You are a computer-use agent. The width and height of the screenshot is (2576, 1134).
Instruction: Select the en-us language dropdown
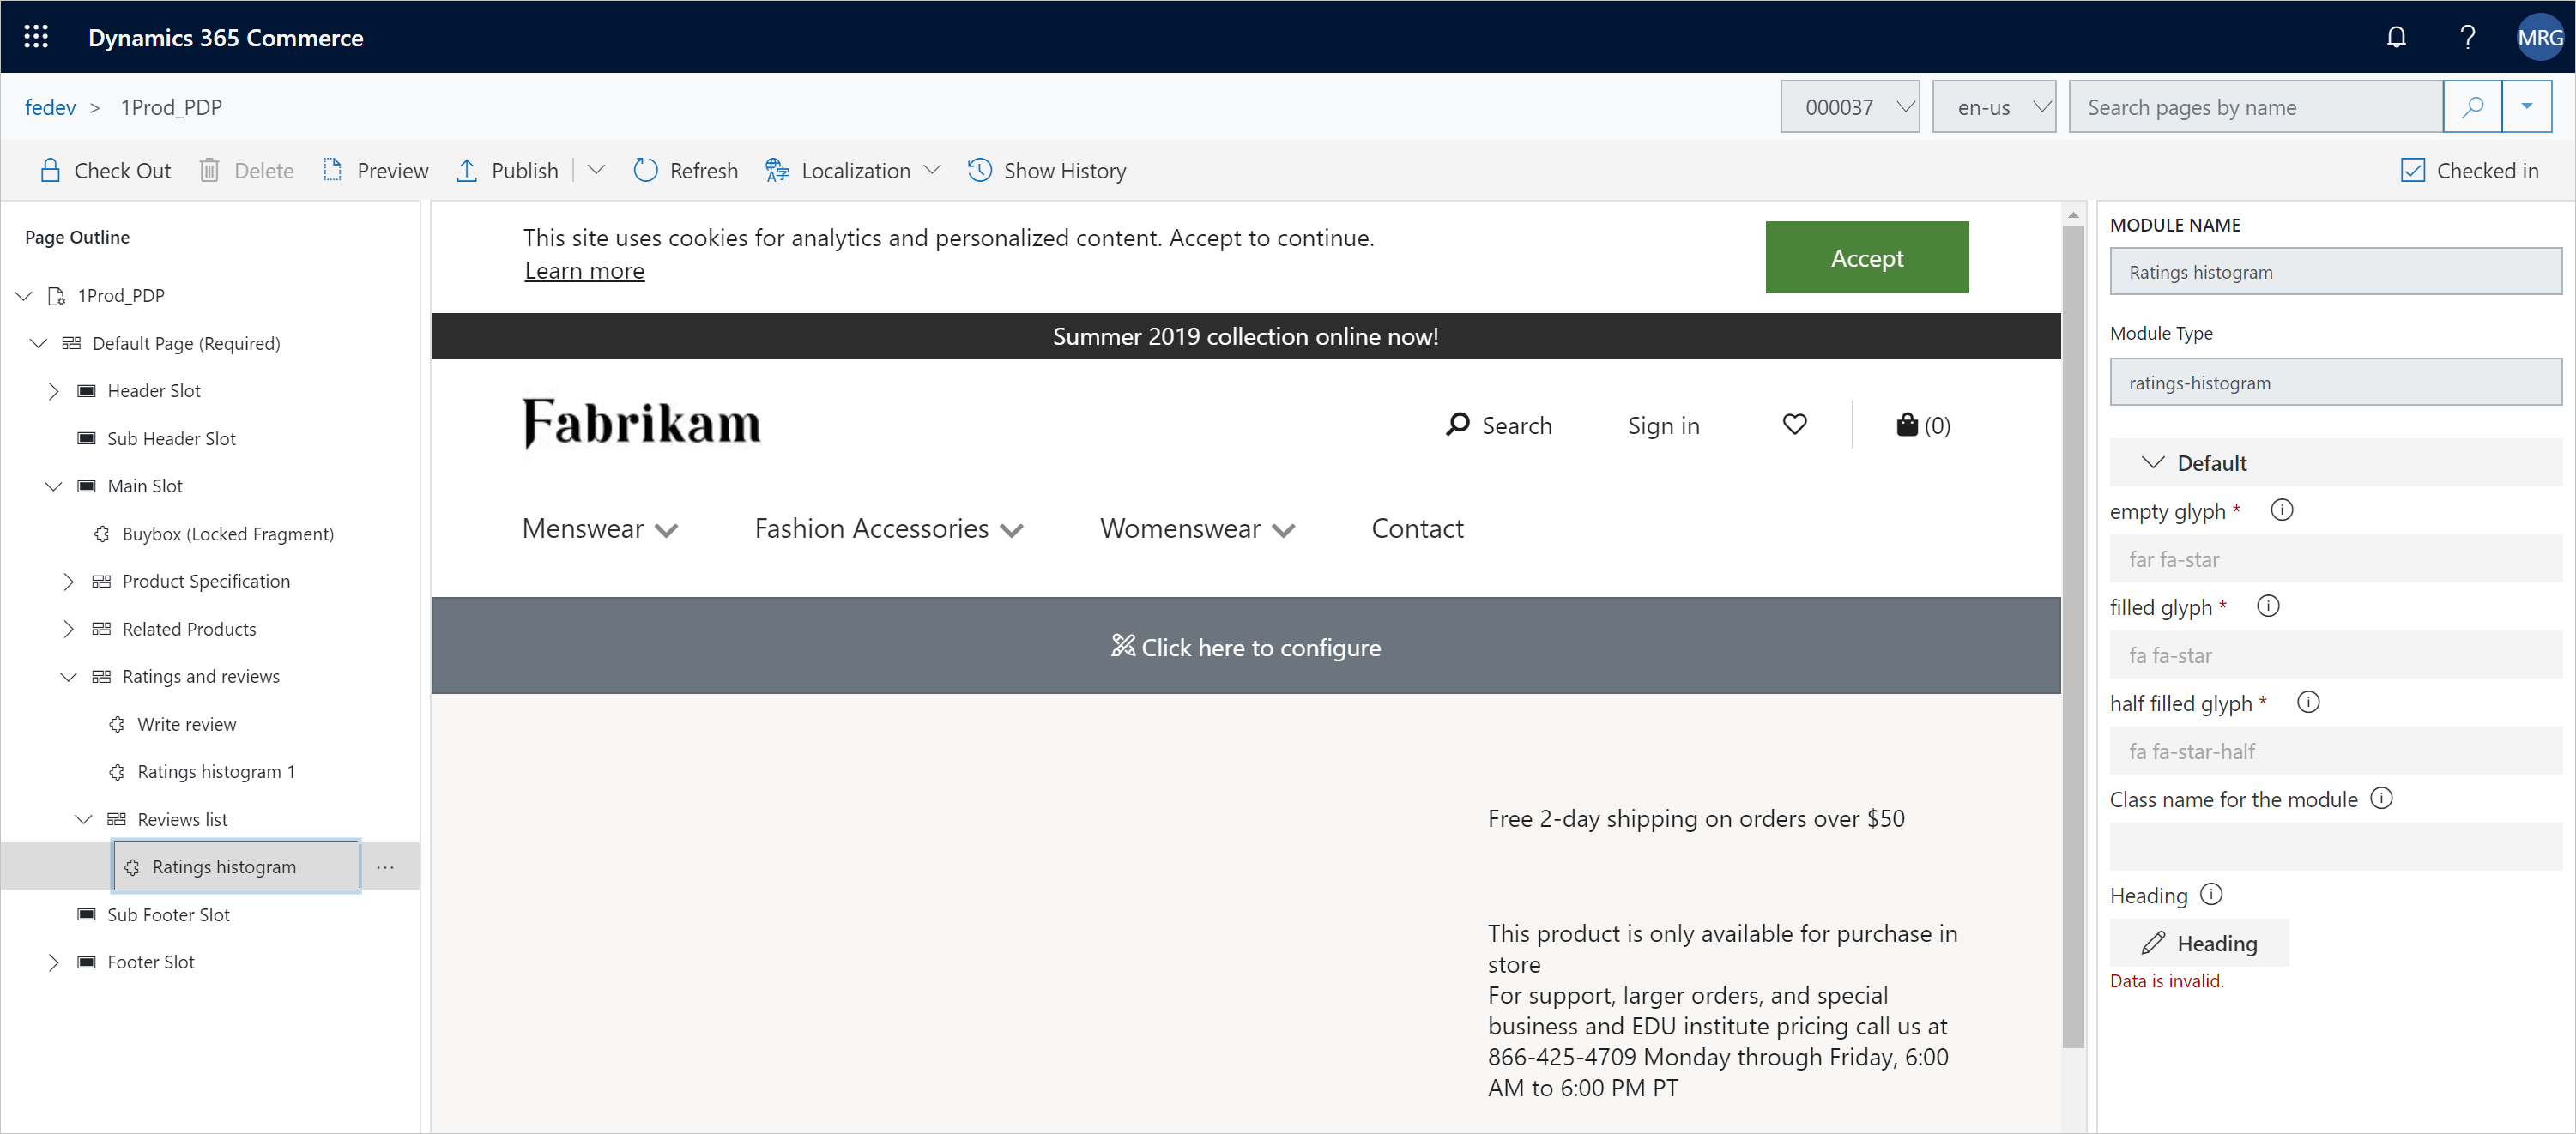[1994, 106]
